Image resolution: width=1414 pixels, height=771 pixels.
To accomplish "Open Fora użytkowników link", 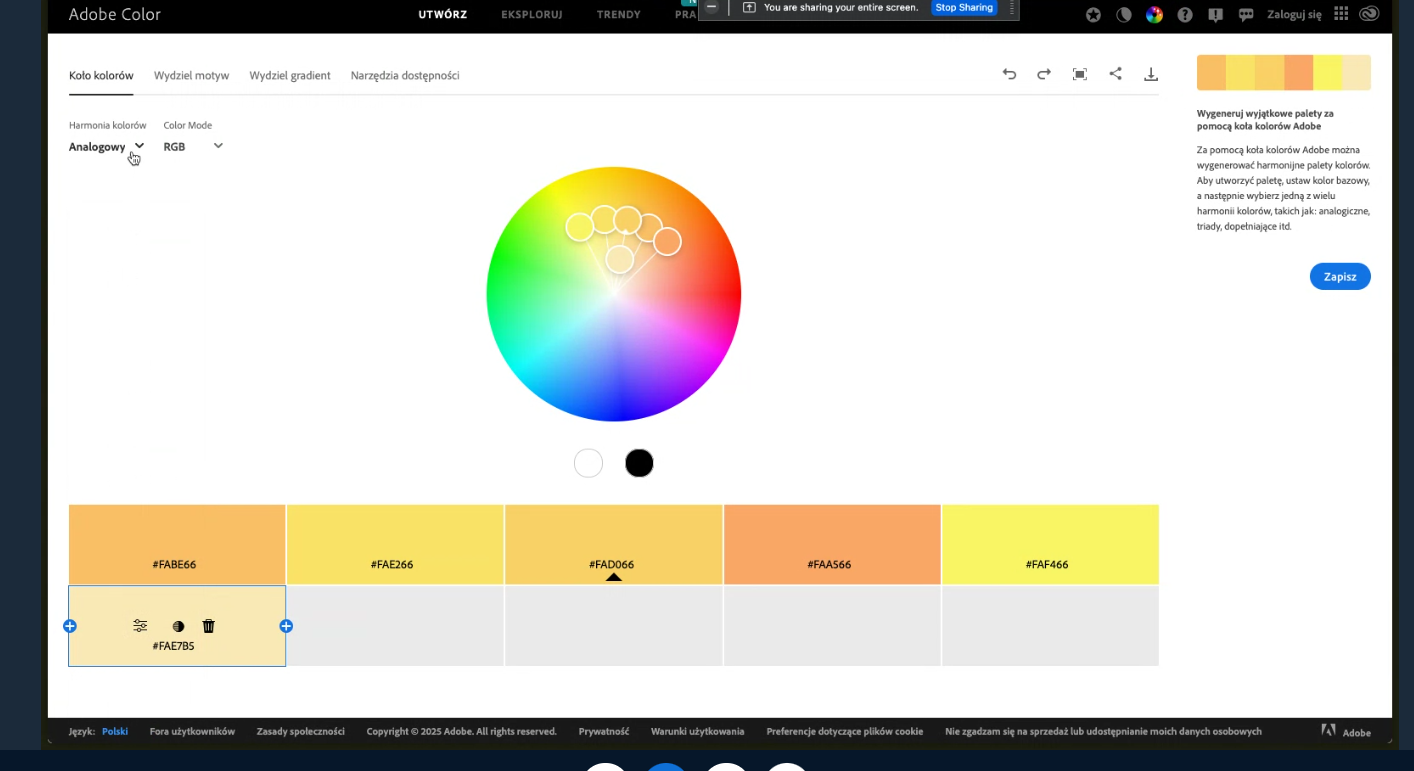I will coord(192,731).
